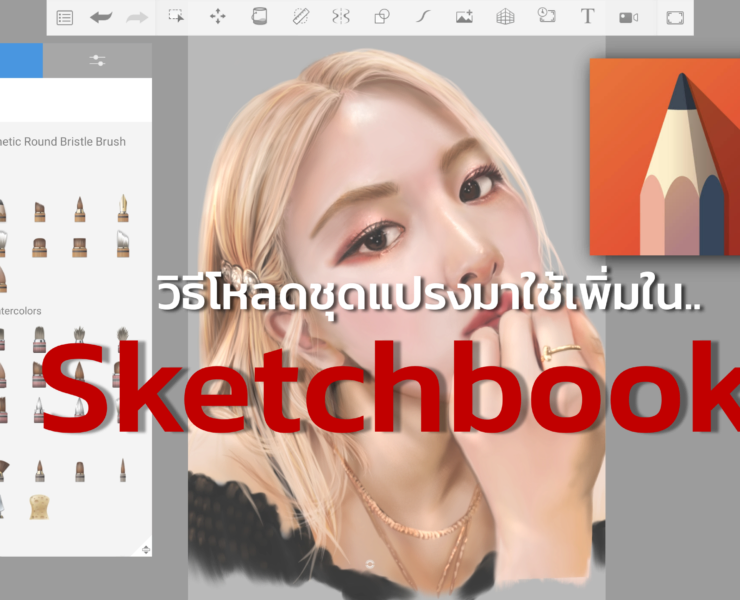Toggle full screen UI frame icon
This screenshot has width=740, height=600.
[x=675, y=18]
